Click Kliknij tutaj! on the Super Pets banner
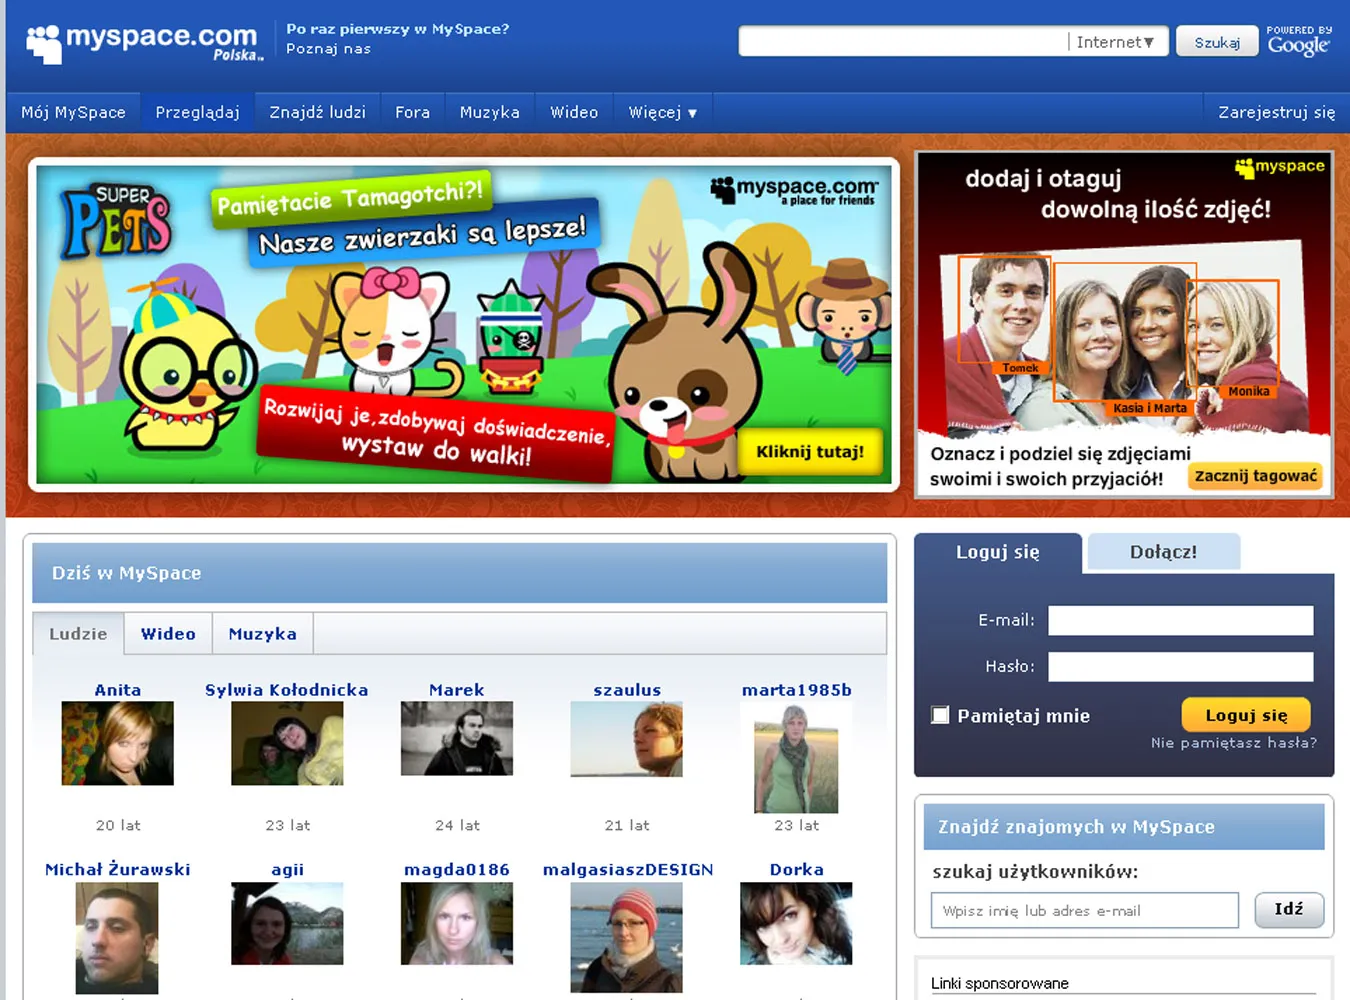The height and width of the screenshot is (1000, 1350). (x=808, y=452)
